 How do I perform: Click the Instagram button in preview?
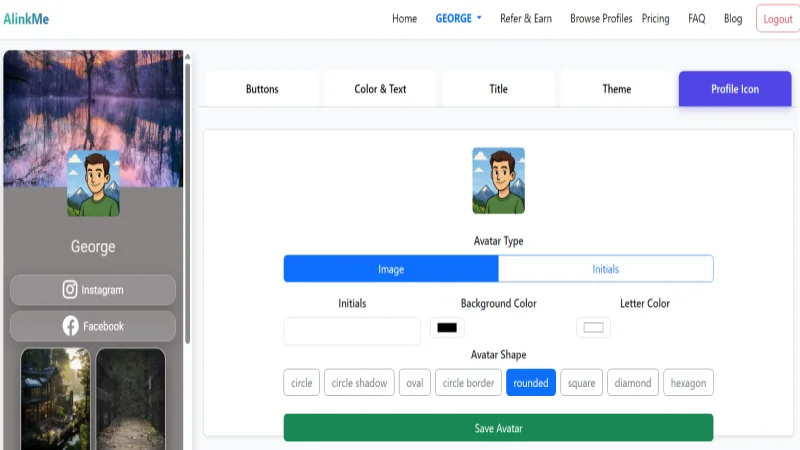(x=93, y=290)
